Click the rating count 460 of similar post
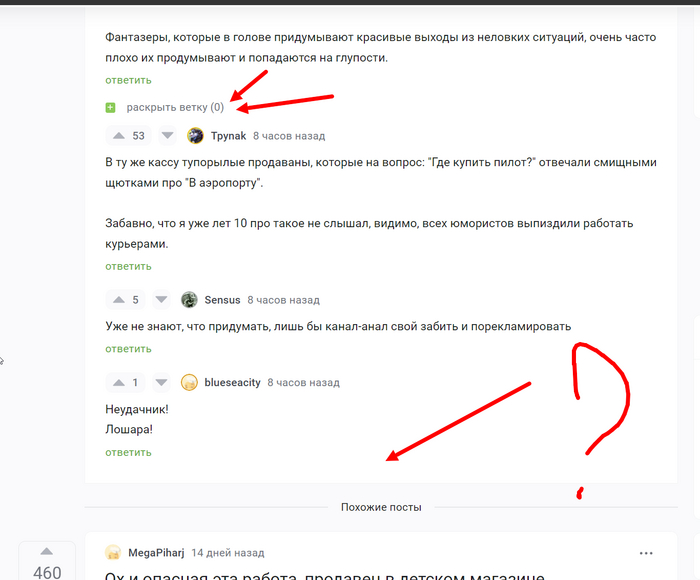The image size is (700, 580). [x=47, y=572]
